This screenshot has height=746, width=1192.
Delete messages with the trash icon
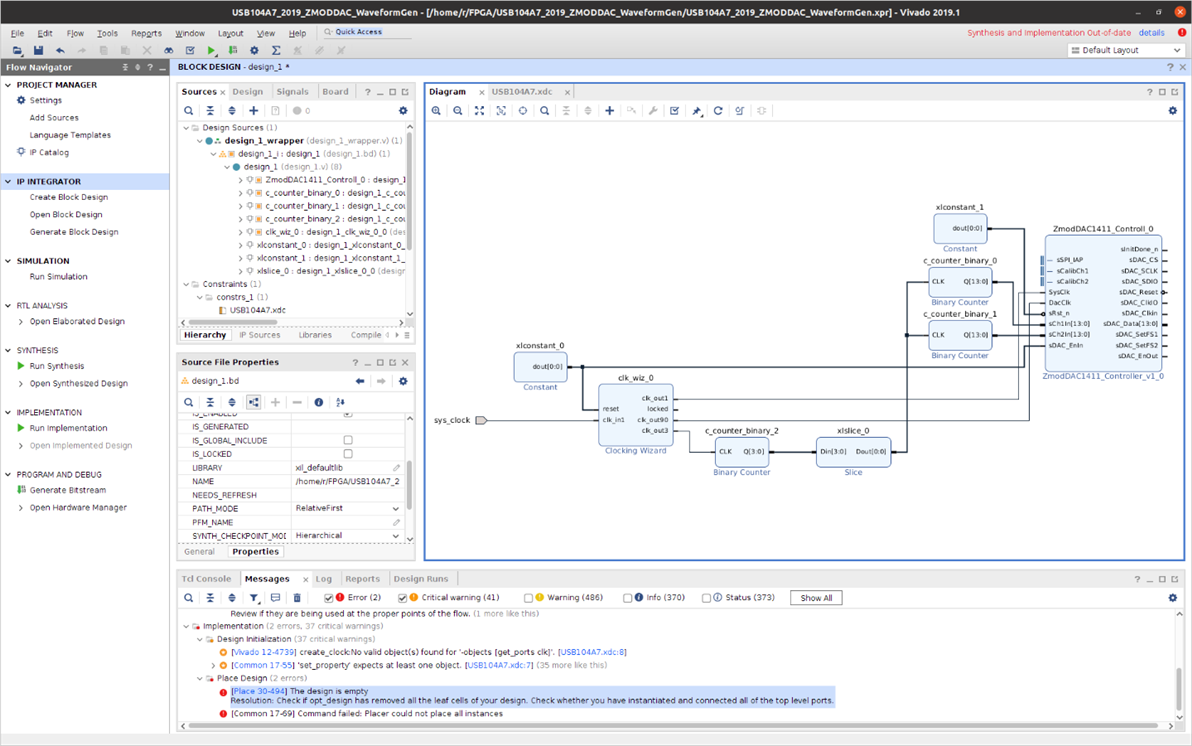tap(297, 598)
